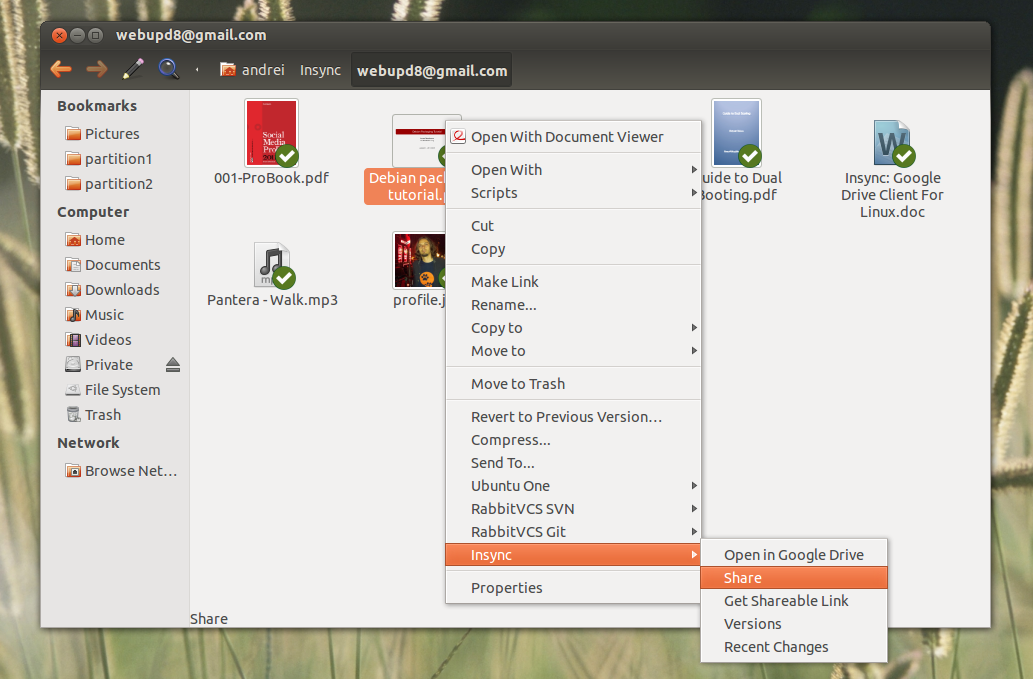
Task: Open Downloads in the sidebar
Action: pyautogui.click(x=112, y=290)
